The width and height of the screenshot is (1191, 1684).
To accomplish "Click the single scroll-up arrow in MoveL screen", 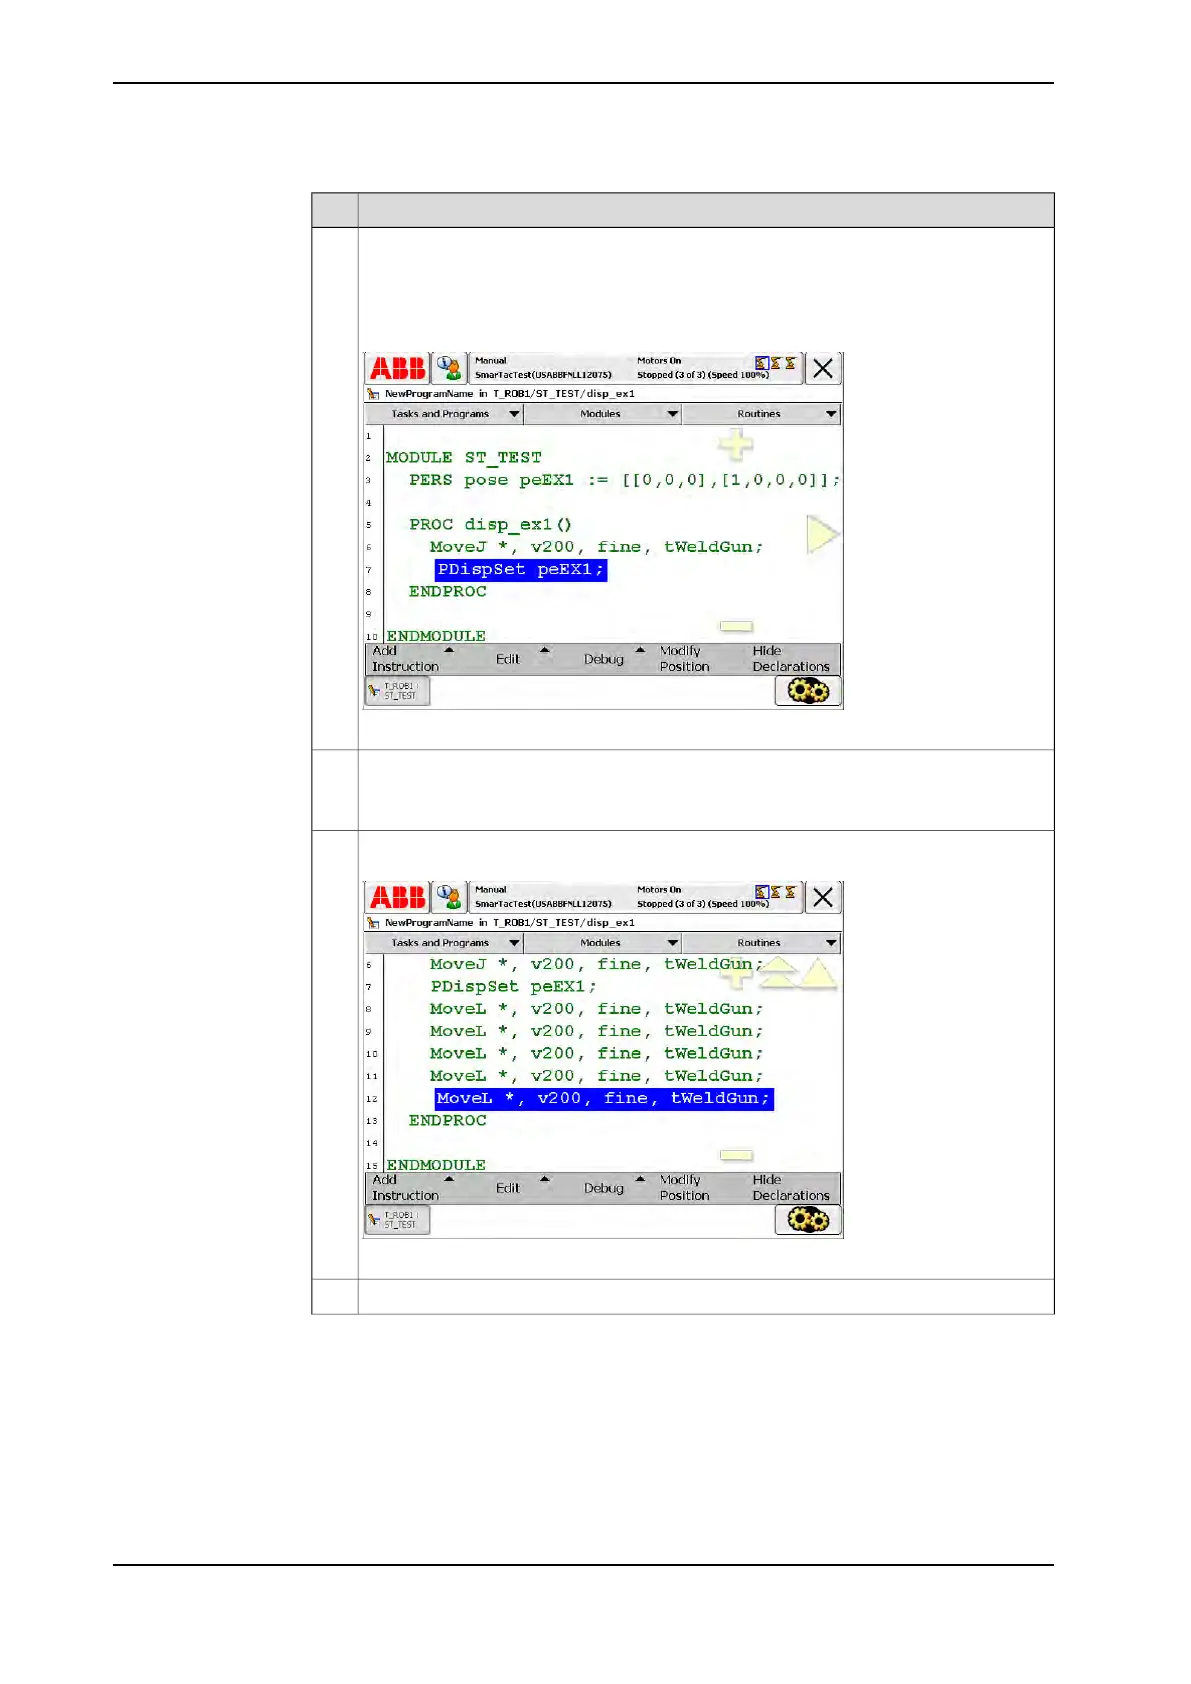I will pos(818,974).
